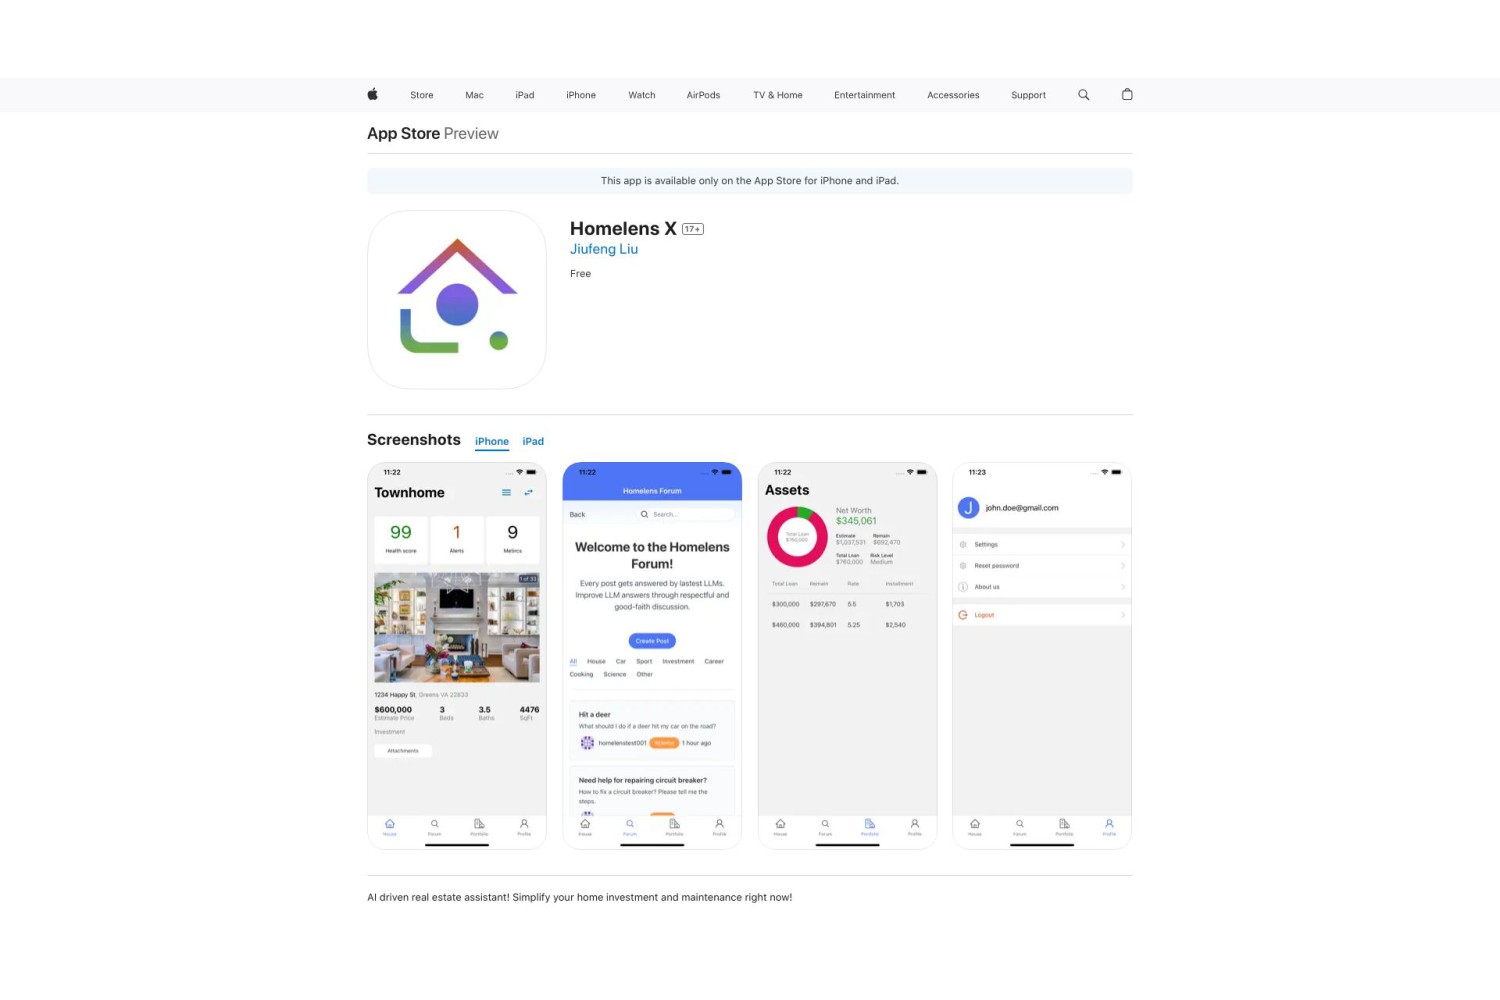Image resolution: width=1500 pixels, height=1000 pixels.
Task: View the Townhome screenshot thumbnail
Action: (x=457, y=656)
